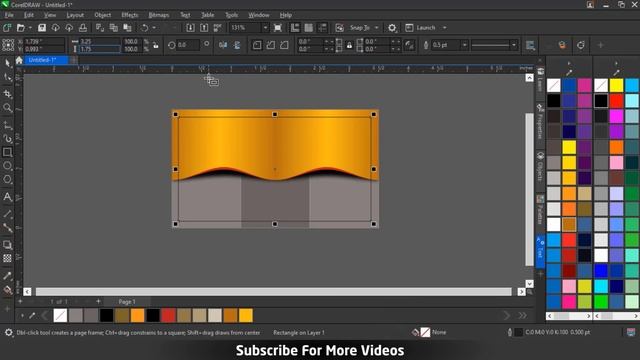Select the Polygon tool
640x360 pixels.
coord(7,180)
